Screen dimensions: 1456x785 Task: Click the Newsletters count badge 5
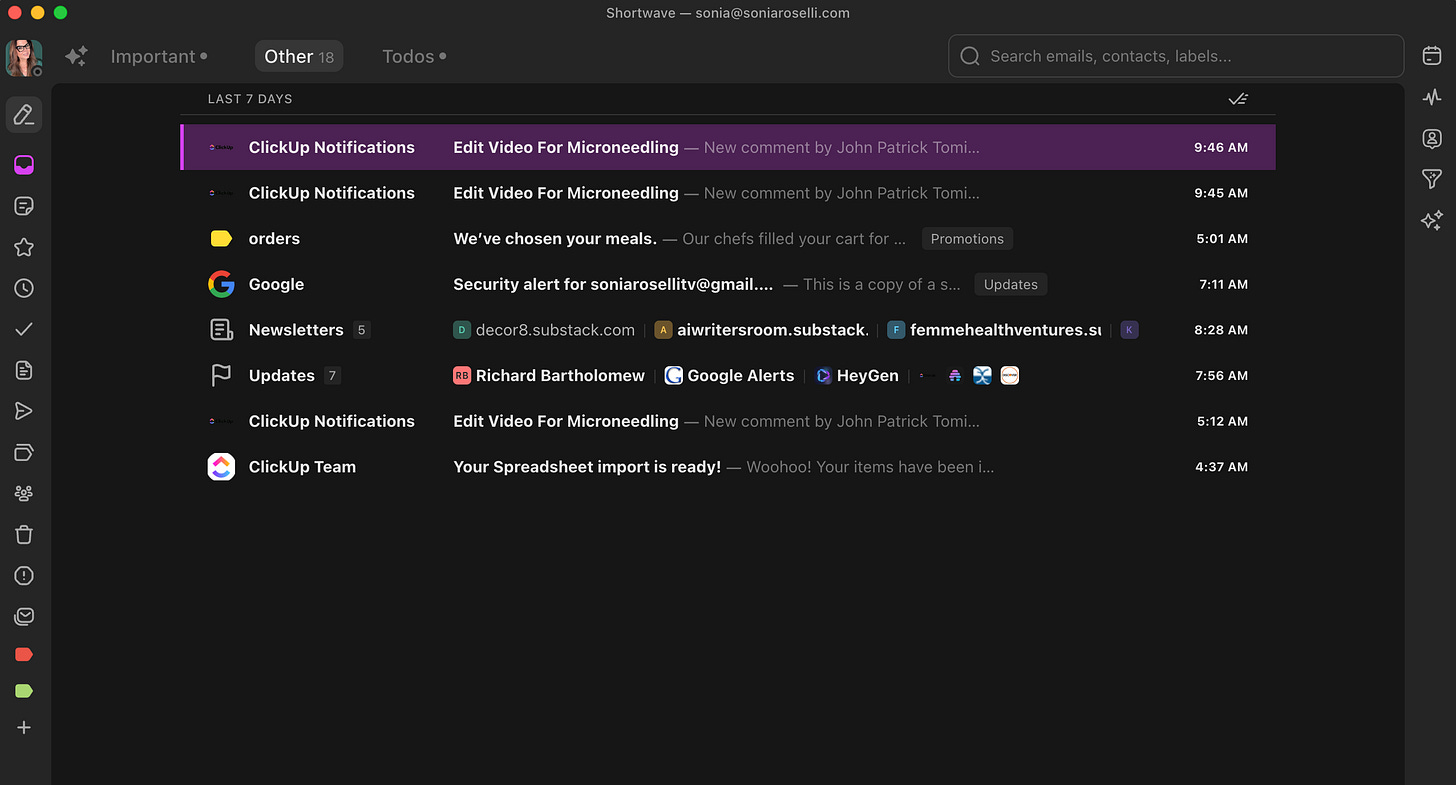coord(362,330)
